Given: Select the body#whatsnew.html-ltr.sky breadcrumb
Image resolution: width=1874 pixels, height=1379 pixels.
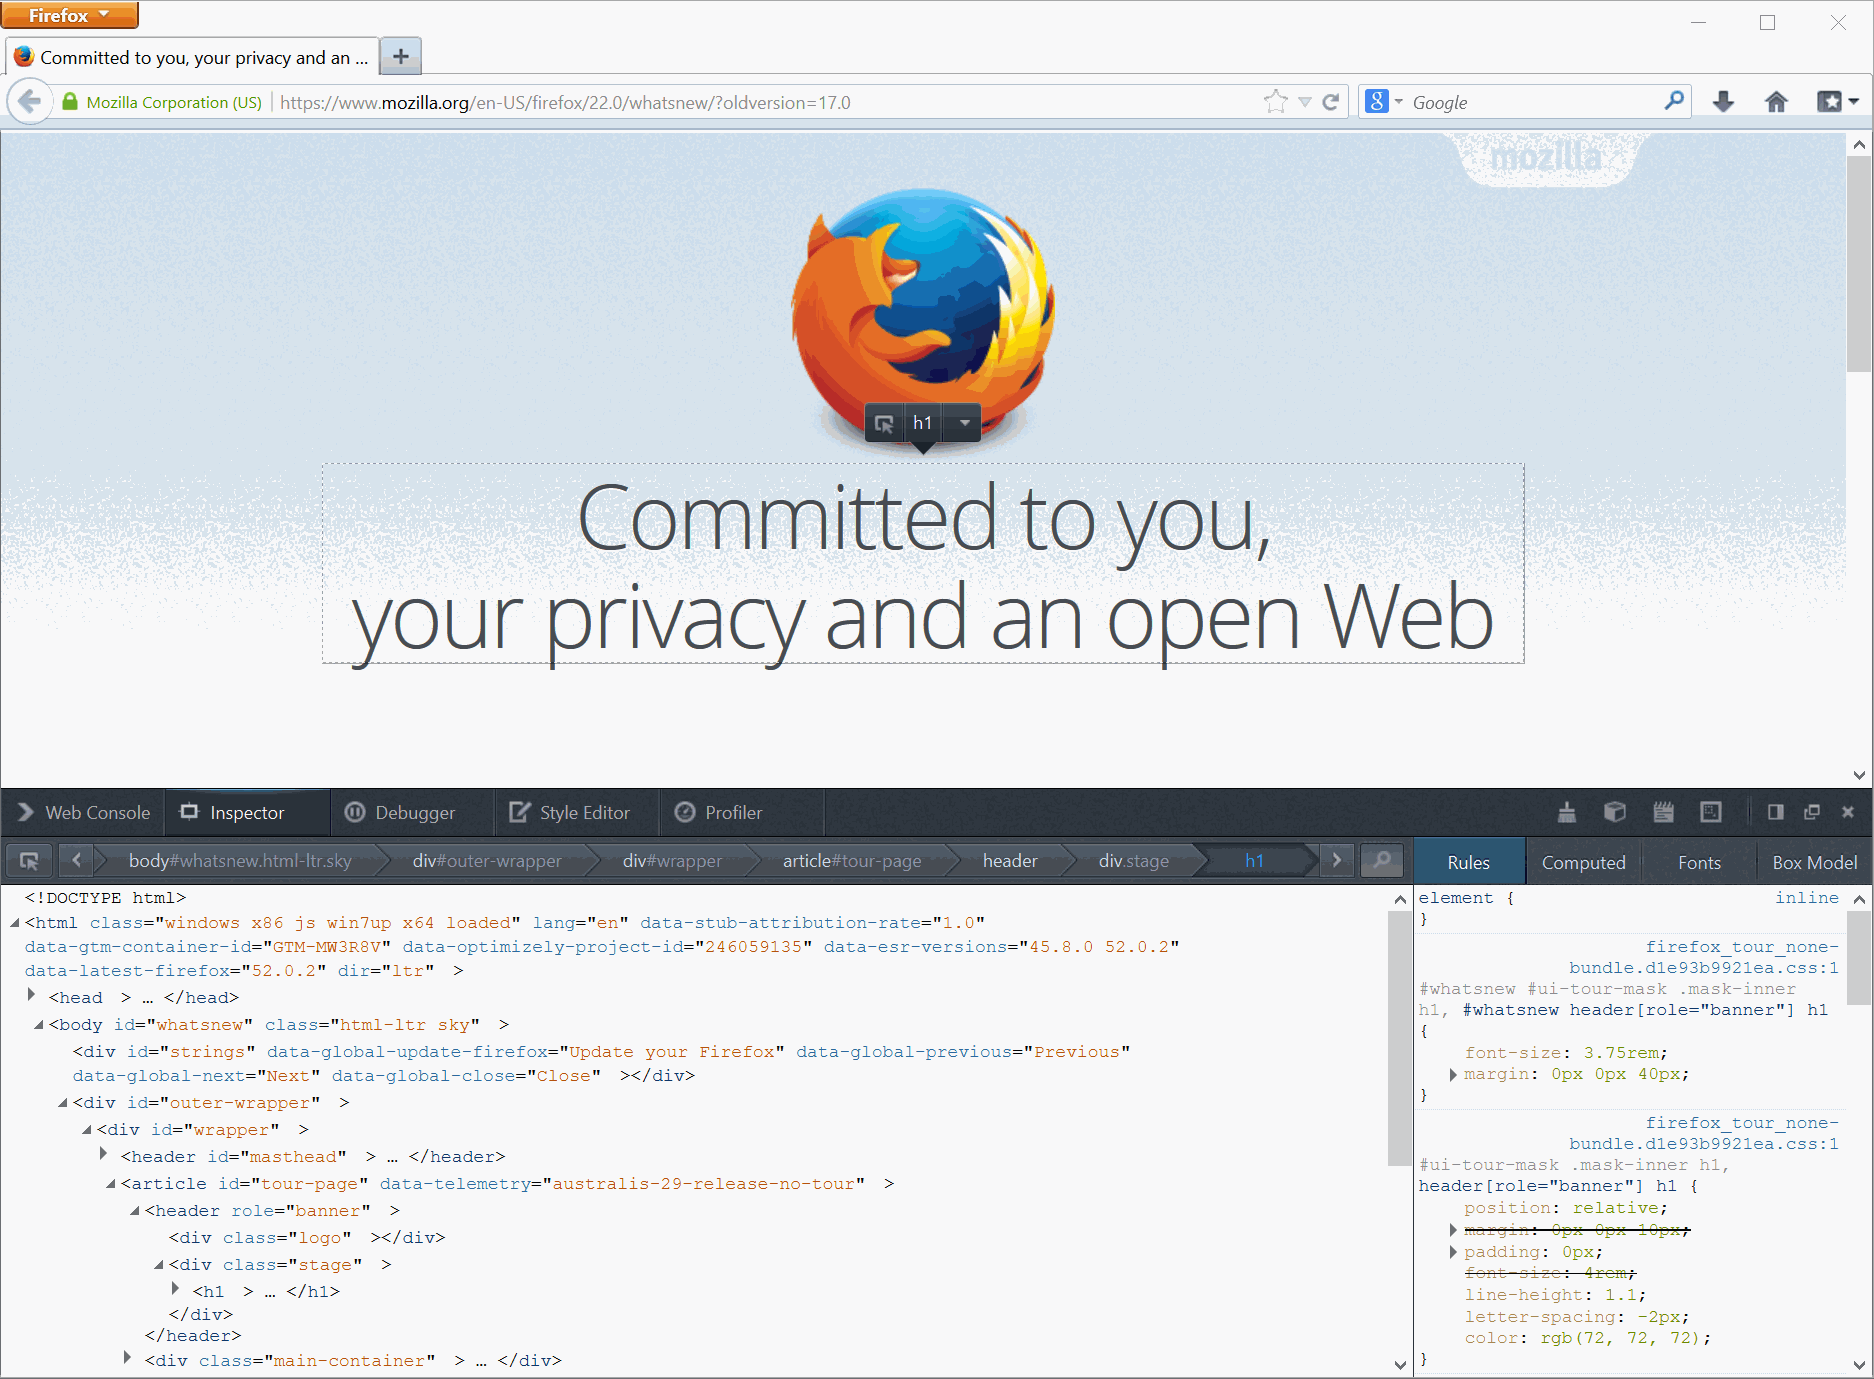Looking at the screenshot, I should tap(240, 860).
